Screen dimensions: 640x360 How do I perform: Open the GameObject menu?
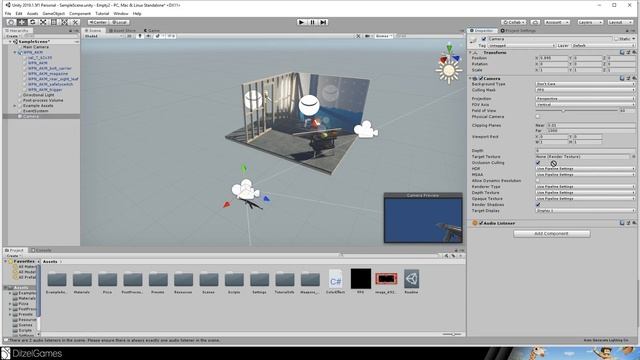53,13
